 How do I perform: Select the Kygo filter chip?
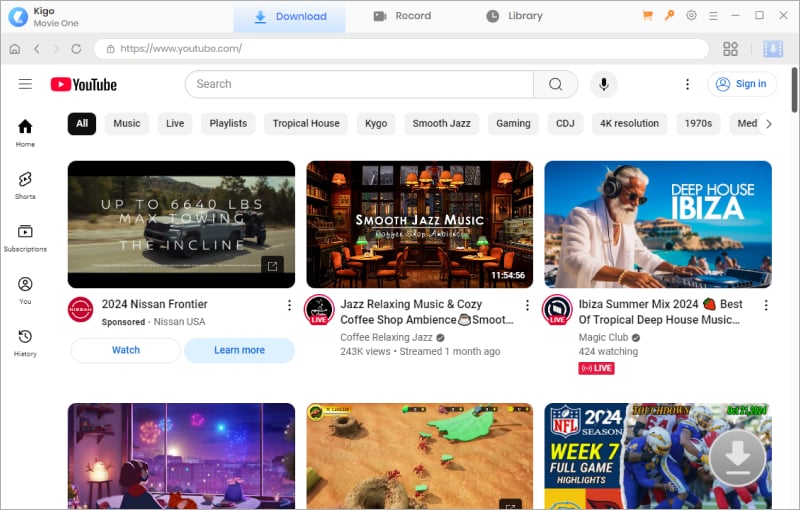click(x=376, y=123)
